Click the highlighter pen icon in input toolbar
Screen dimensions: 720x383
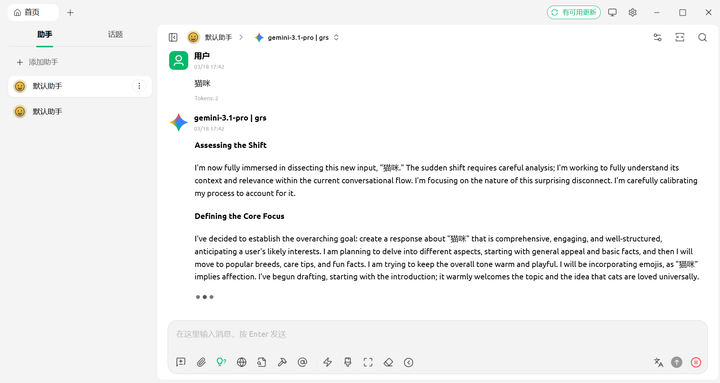[348, 362]
